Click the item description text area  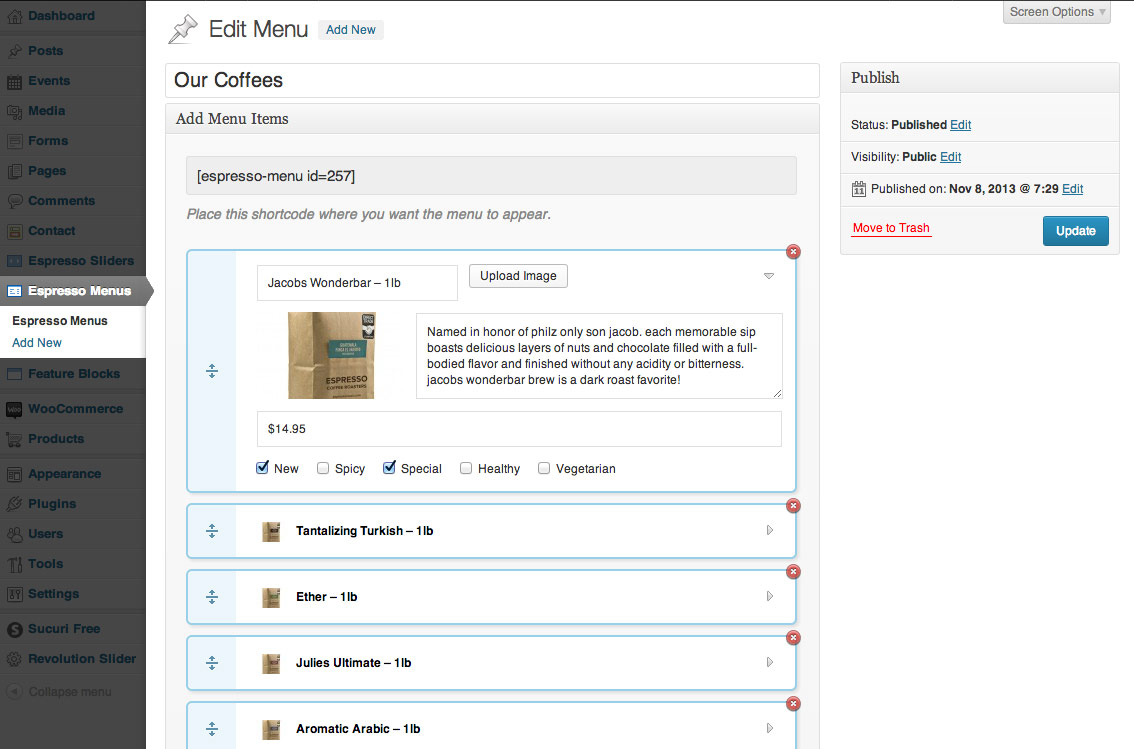[x=600, y=356]
